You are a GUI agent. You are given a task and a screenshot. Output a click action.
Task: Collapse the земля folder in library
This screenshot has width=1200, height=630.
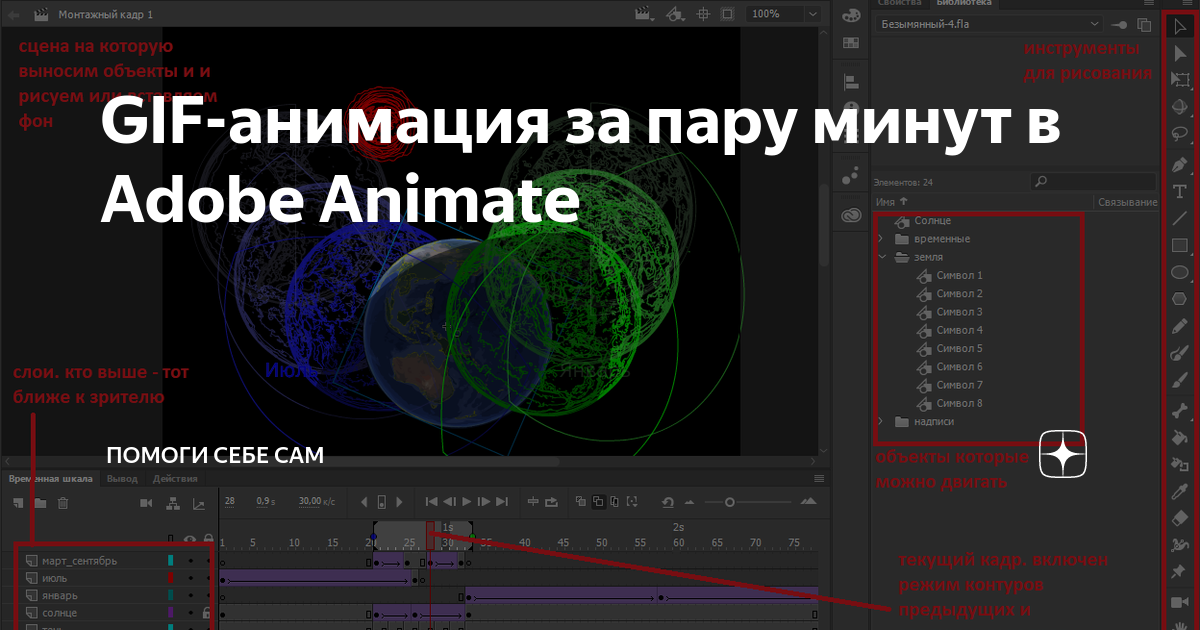pos(880,257)
